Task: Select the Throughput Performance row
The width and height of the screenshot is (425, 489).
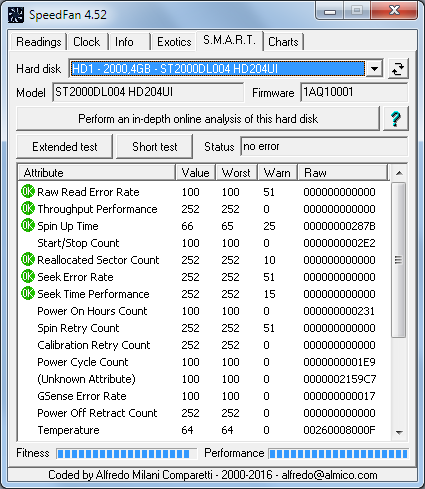Action: (x=204, y=209)
